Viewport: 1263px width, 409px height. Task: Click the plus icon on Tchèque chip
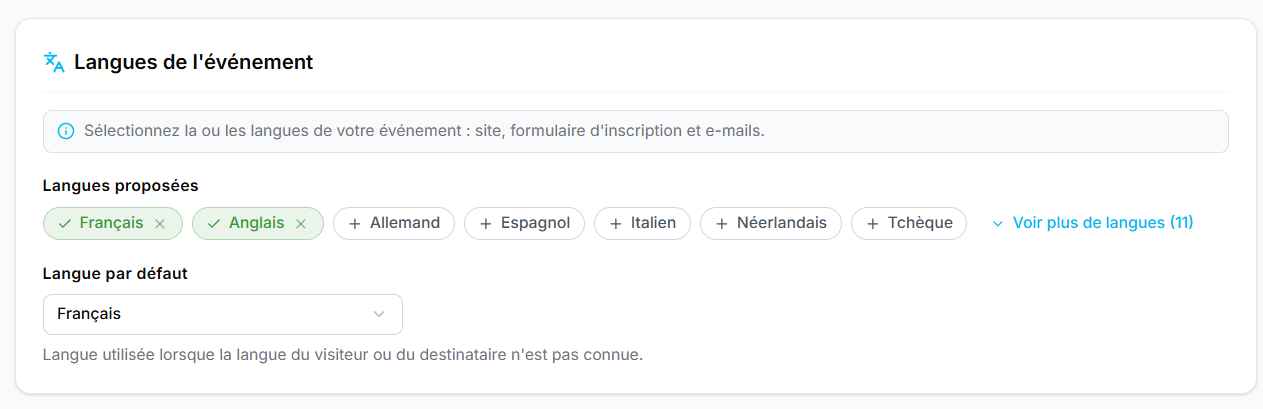click(872, 224)
